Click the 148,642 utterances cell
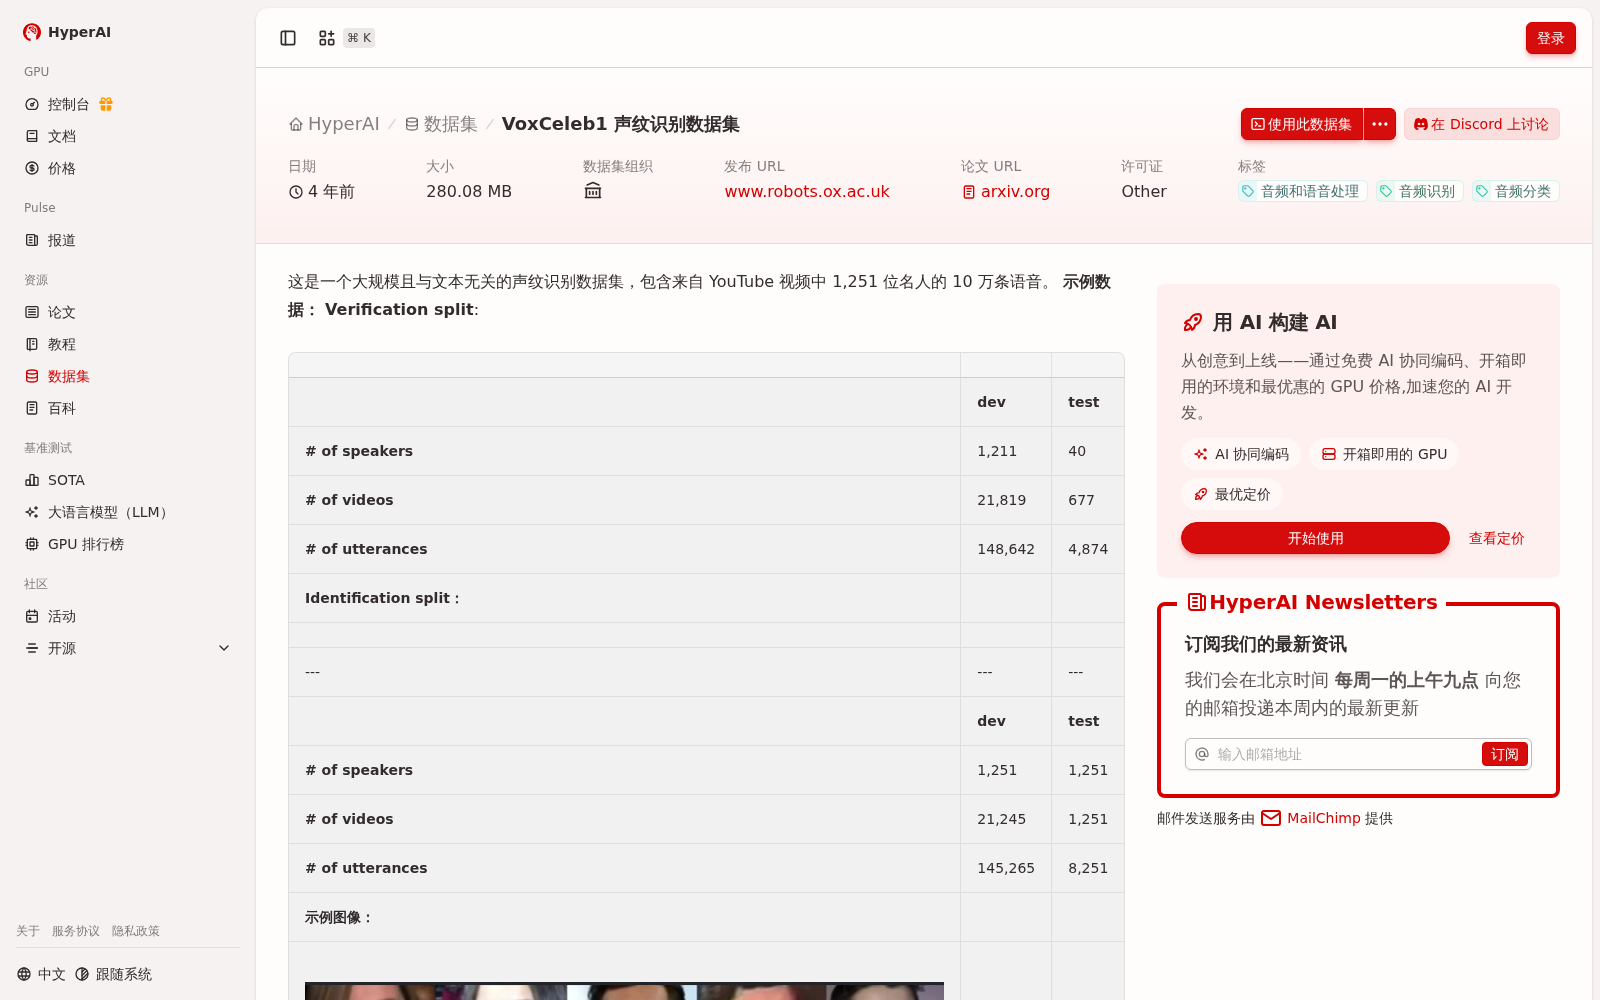Viewport: 1600px width, 1000px height. [1005, 549]
